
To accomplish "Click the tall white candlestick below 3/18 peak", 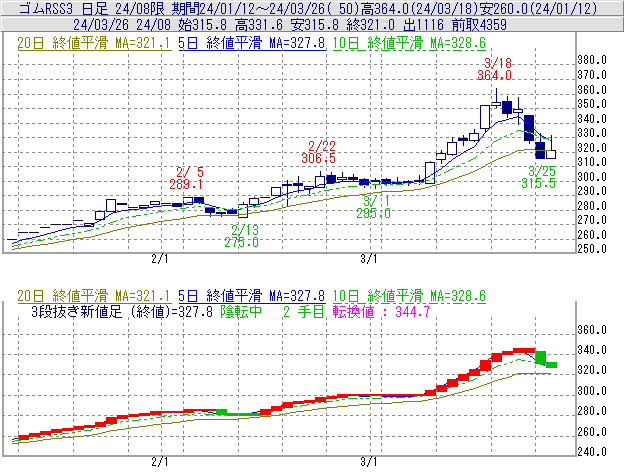I will coord(485,117).
